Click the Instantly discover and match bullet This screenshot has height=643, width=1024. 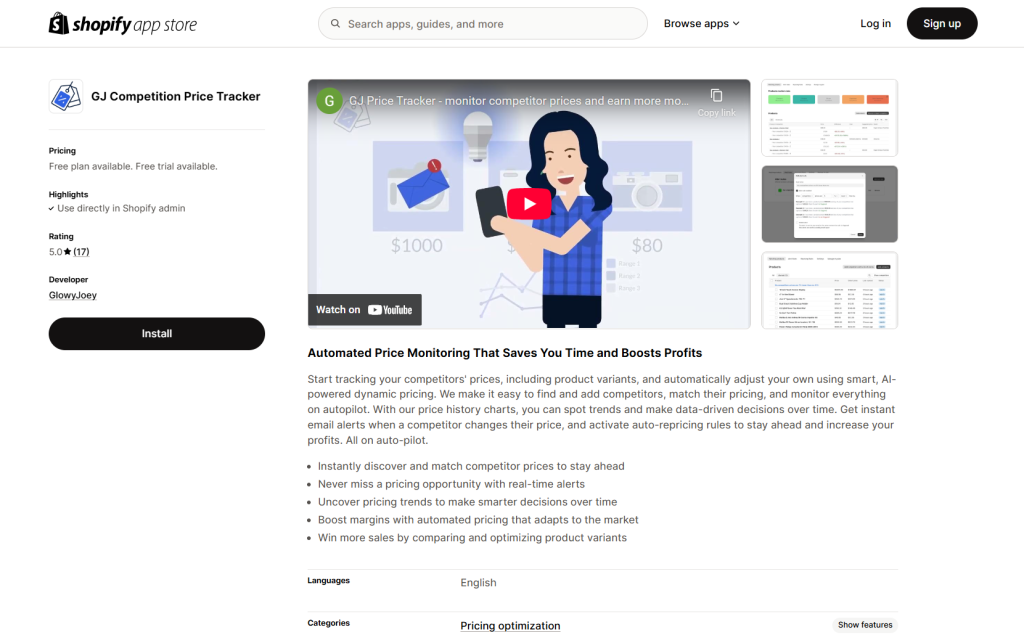coord(471,467)
